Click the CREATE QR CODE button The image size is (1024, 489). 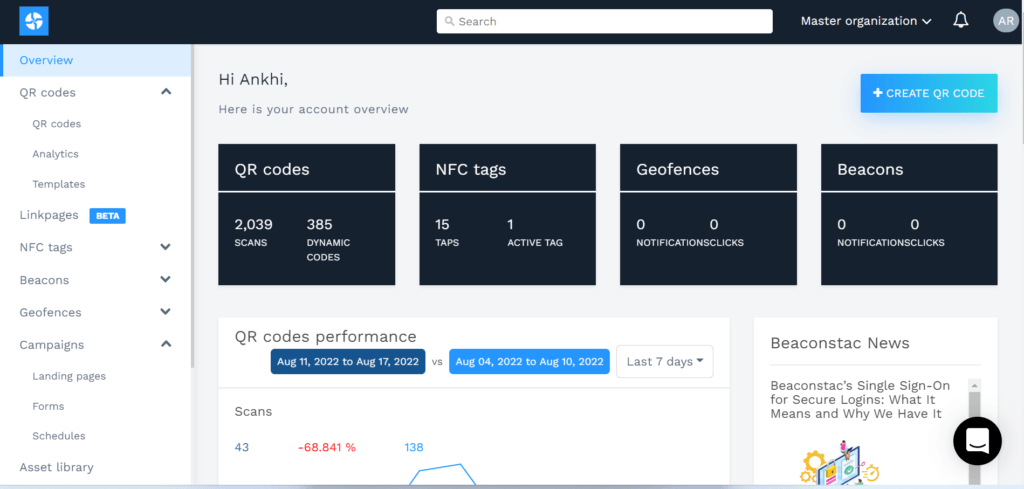[x=929, y=93]
